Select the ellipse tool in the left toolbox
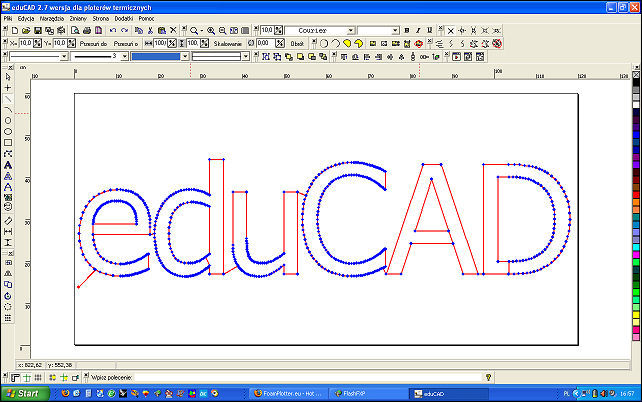Screen dimensions: 642x402 8,131
